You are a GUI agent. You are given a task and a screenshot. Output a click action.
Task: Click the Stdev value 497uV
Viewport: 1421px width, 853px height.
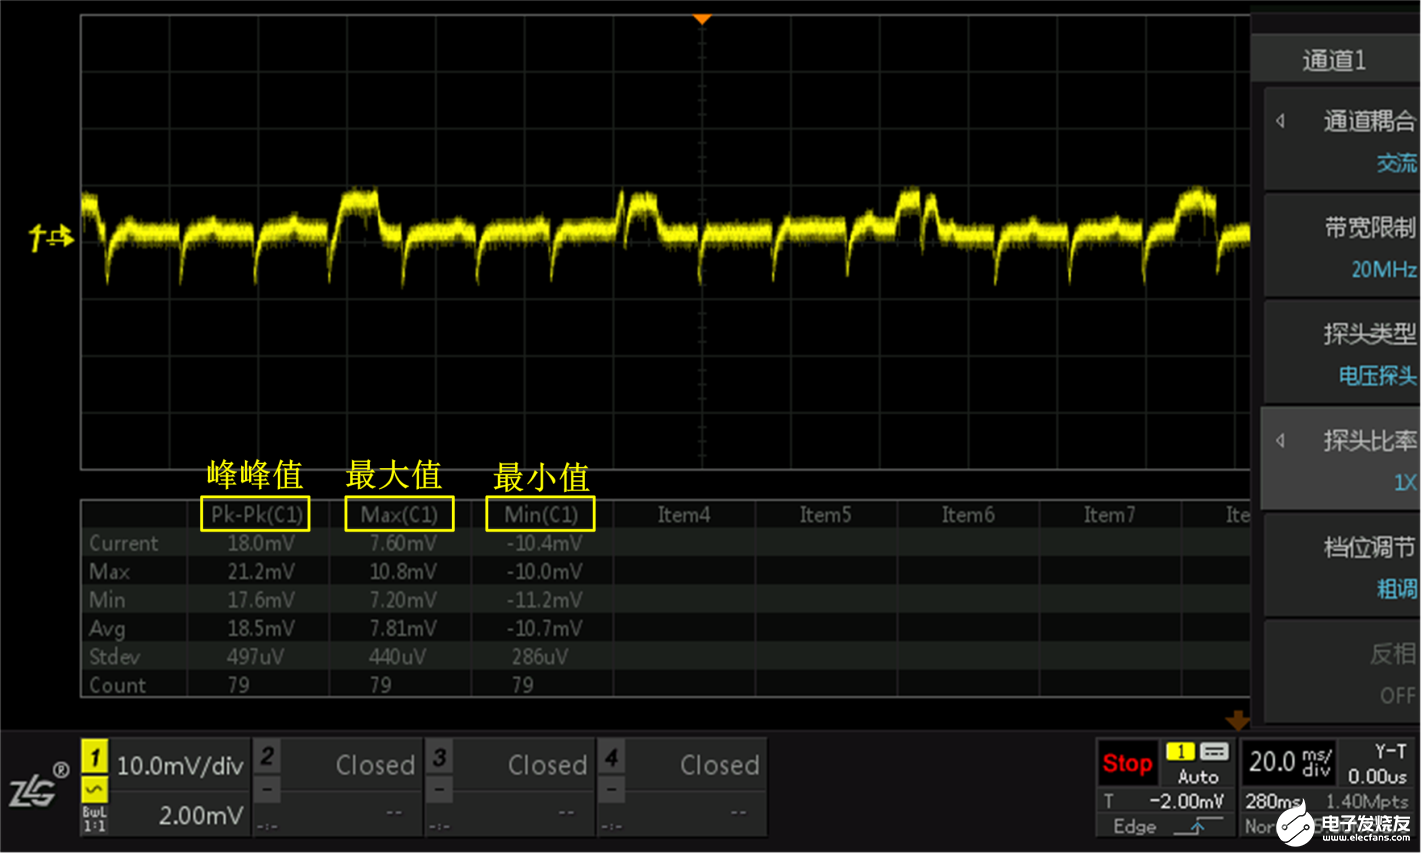coord(256,657)
